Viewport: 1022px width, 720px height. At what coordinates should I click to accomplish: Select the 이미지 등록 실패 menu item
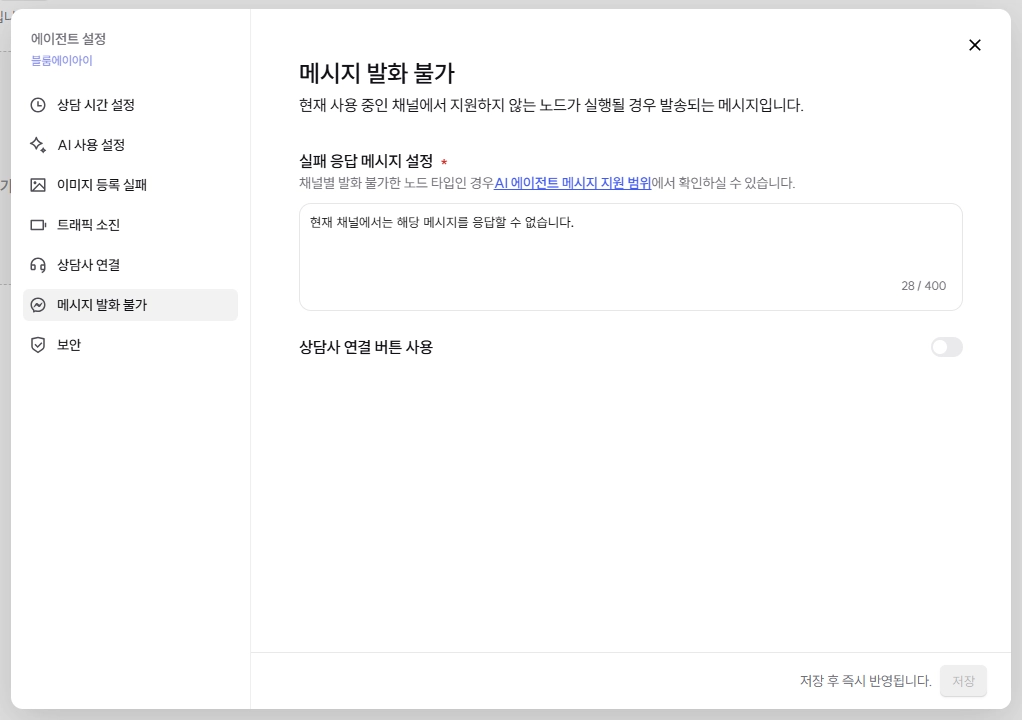(130, 185)
